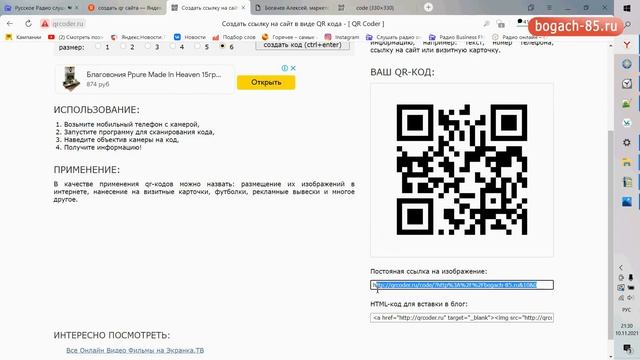Click the qrcoder.ru address bar
Screen dimensions: 640x360
coord(68,24)
